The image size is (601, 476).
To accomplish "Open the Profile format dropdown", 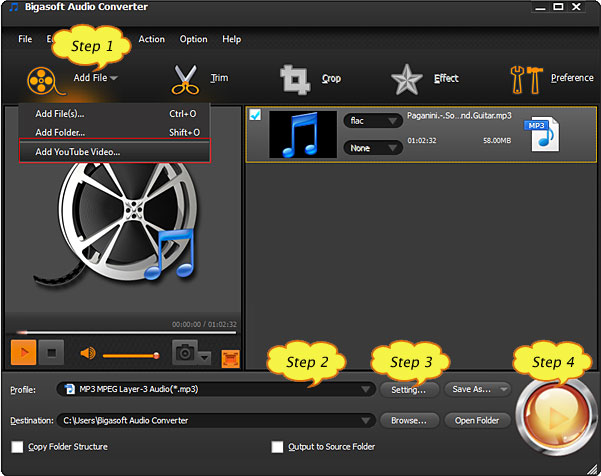I will [216, 389].
